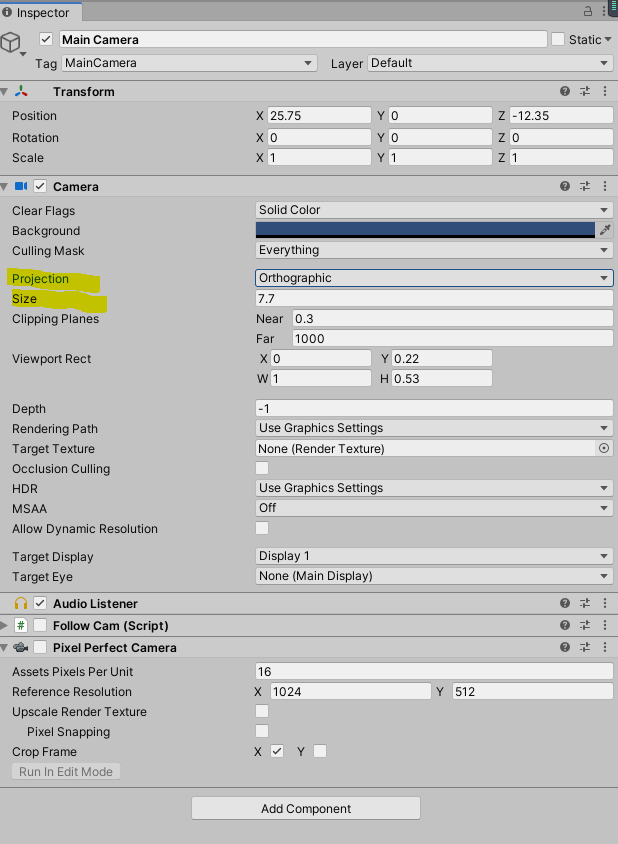Viewport: 618px width, 844px height.
Task: Open Follow Cam three-dot menu
Action: coord(605,625)
